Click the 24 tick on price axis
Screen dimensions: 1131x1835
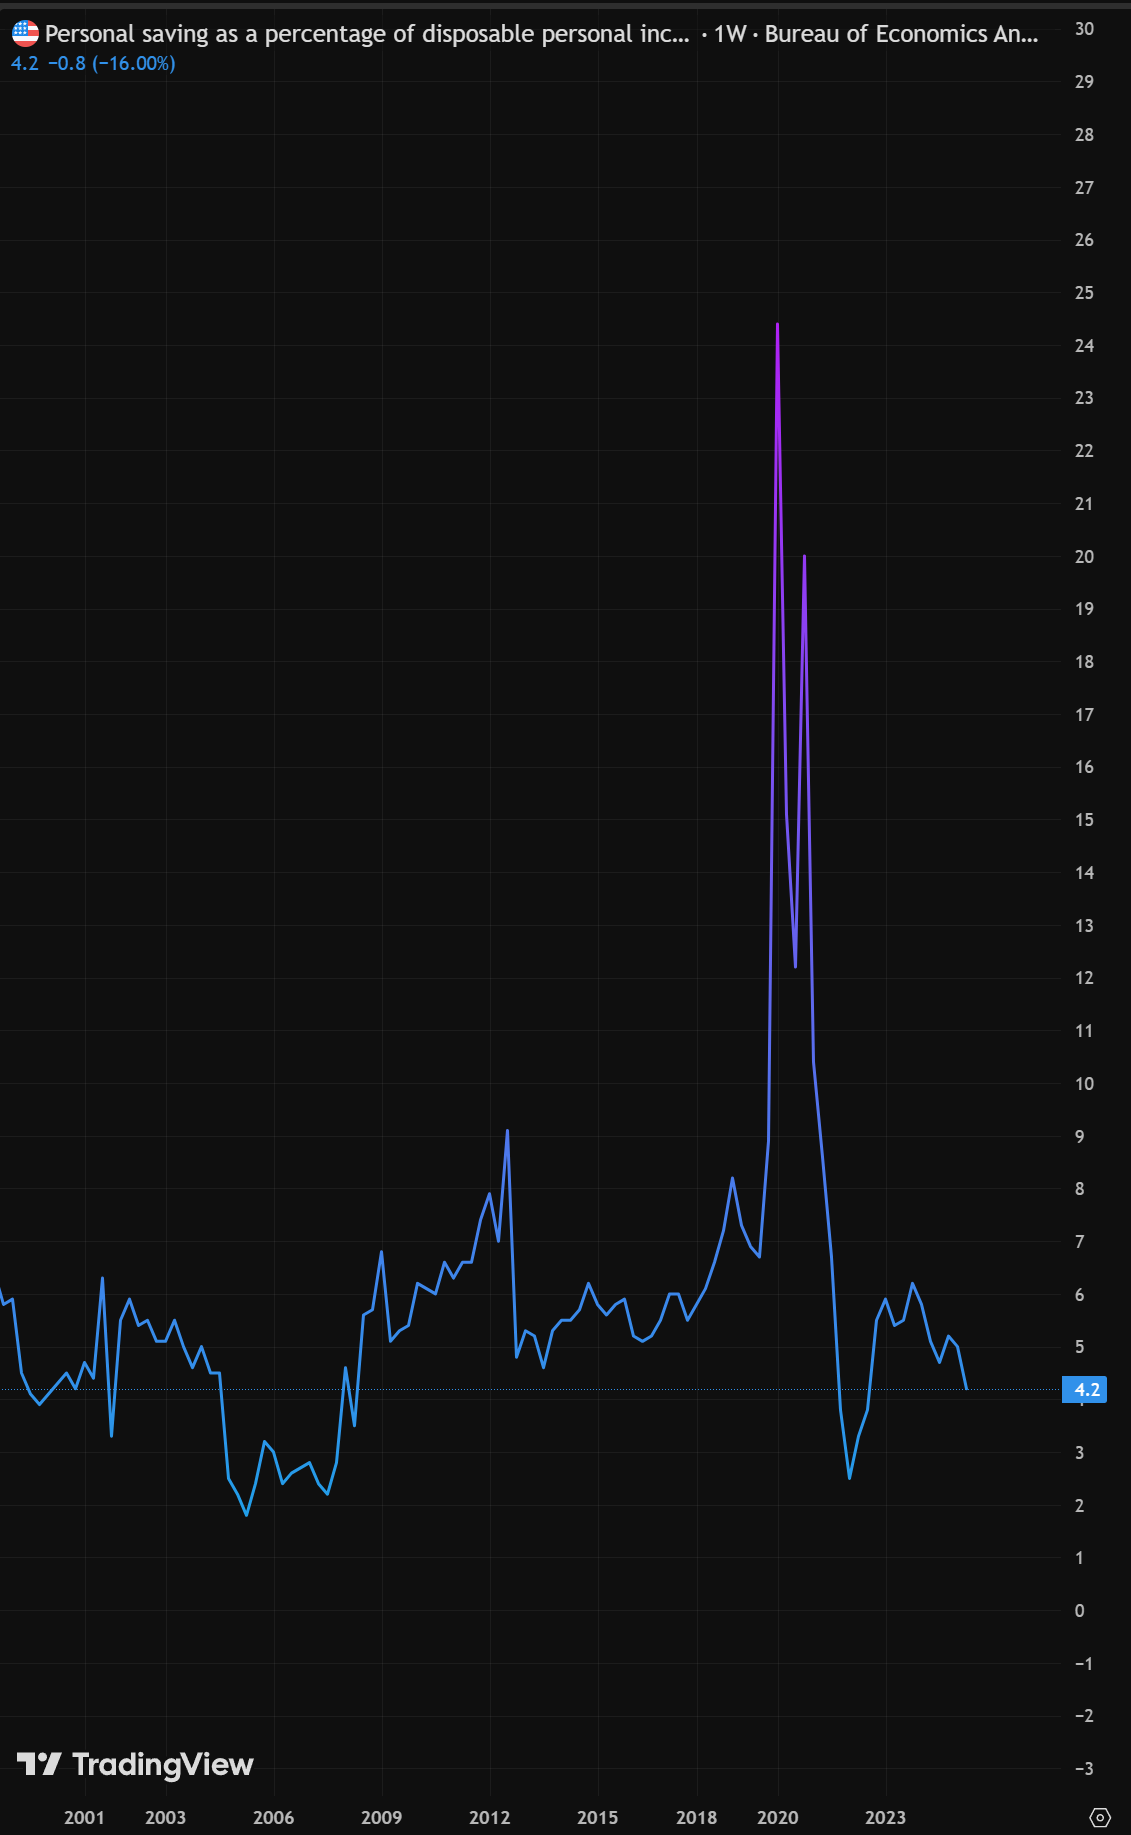(1084, 345)
